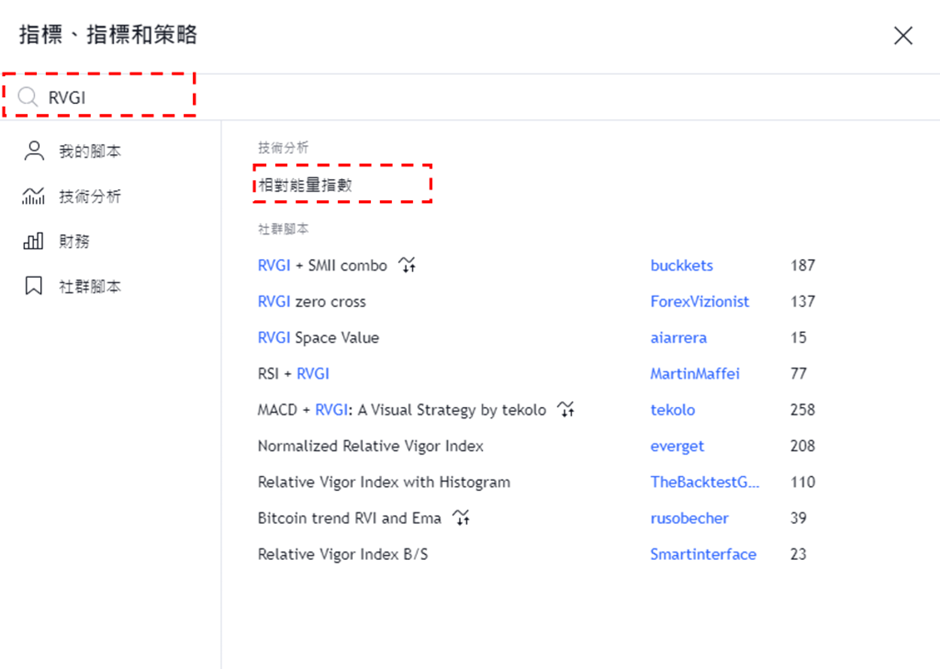Screen dimensions: 940x669
Task: Switch to the 財務 category
Action: click(74, 241)
